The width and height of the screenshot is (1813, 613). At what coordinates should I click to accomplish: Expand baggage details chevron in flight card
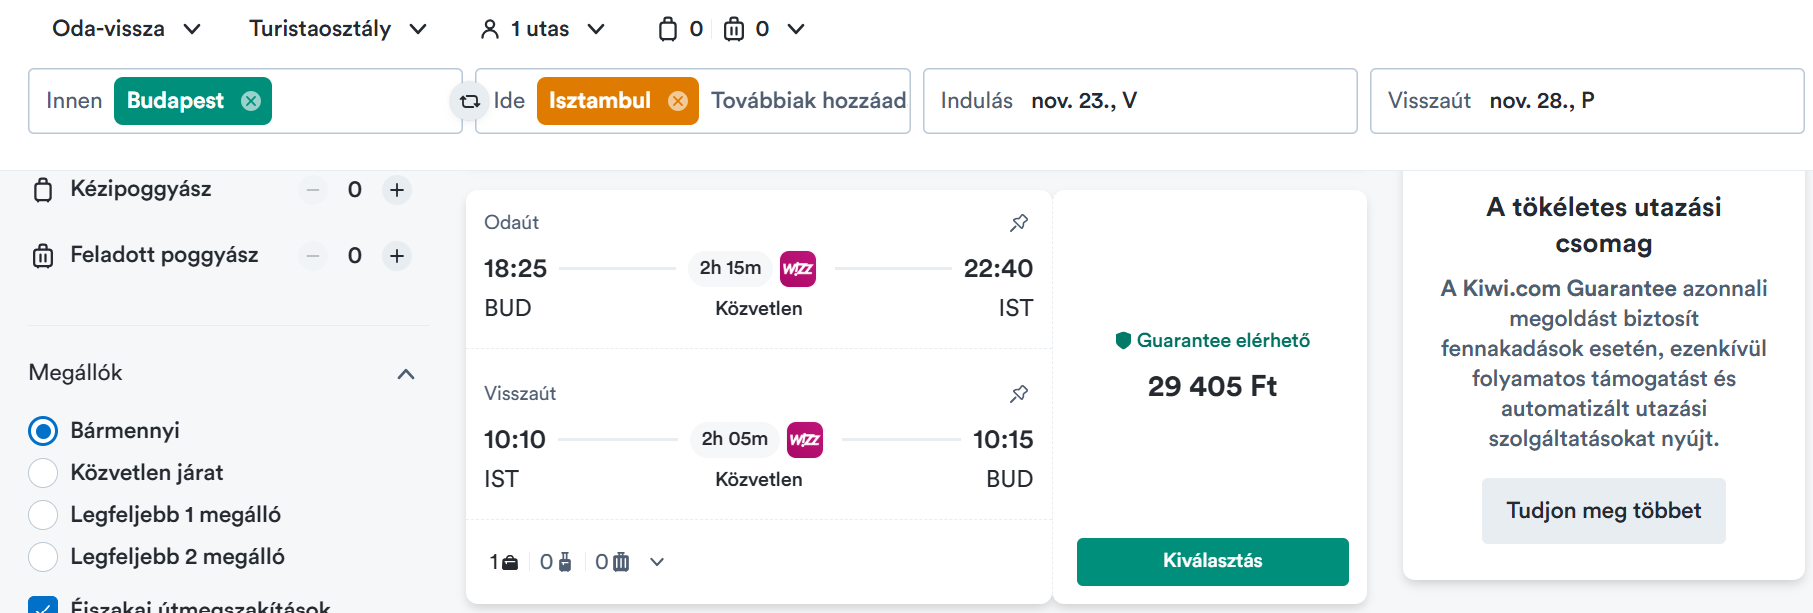[657, 562]
